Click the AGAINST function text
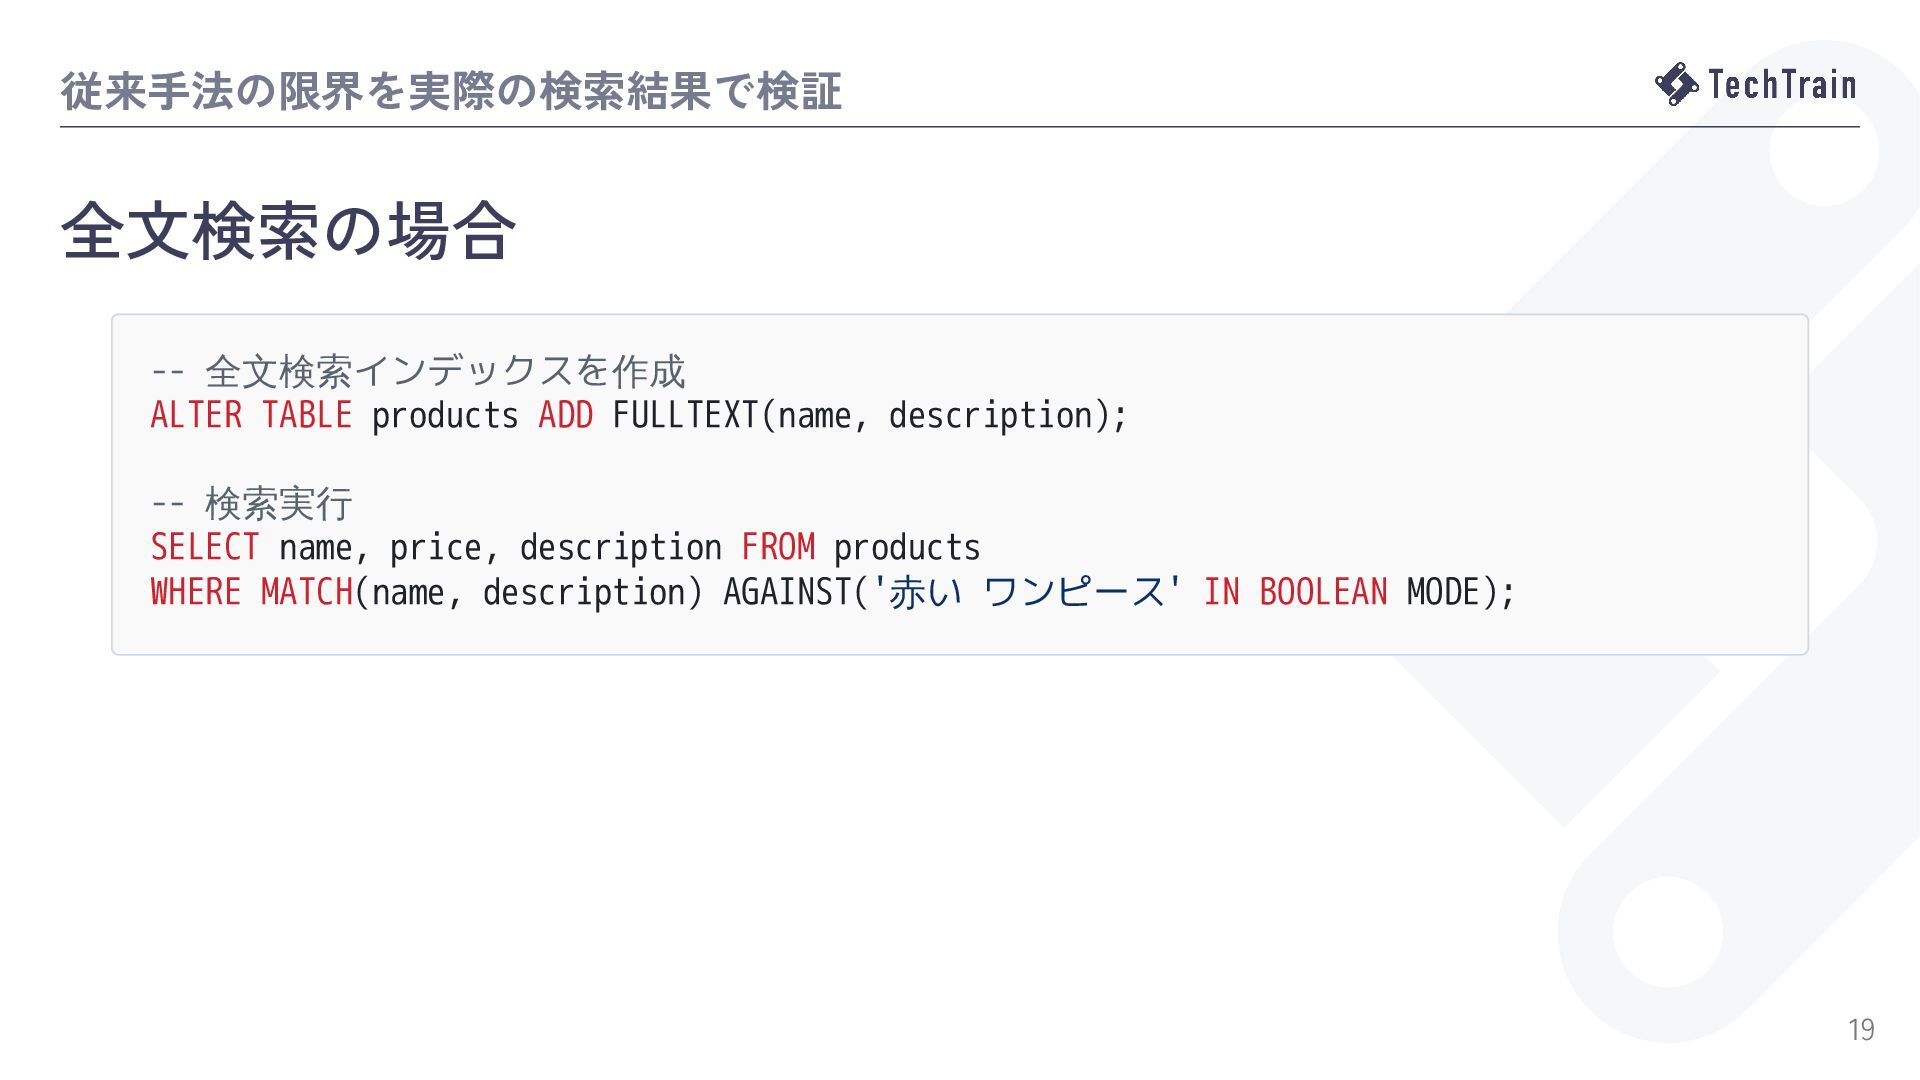The image size is (1920, 1080). tap(787, 592)
